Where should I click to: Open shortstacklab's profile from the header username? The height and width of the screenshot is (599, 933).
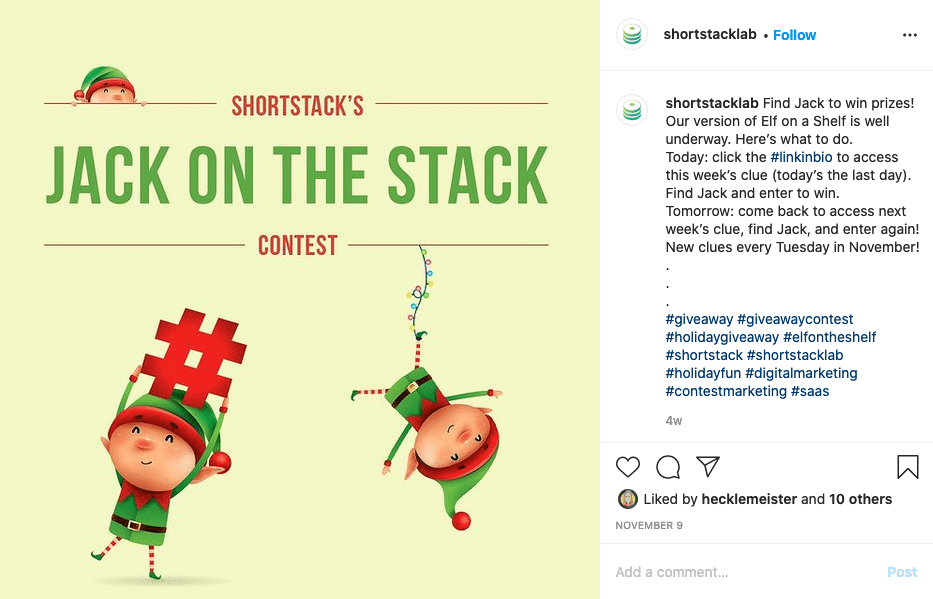pyautogui.click(x=710, y=34)
